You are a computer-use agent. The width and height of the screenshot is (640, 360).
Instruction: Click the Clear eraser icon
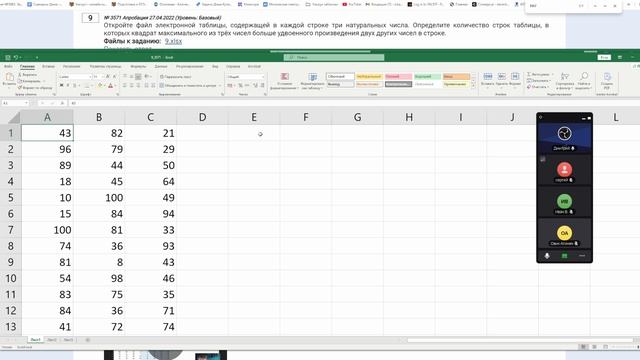click(x=529, y=87)
